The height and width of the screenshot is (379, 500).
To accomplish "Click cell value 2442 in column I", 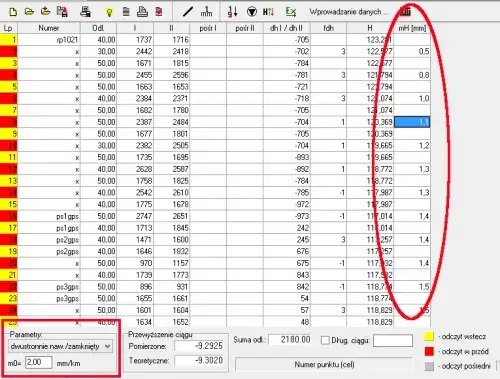I will pos(135,51).
